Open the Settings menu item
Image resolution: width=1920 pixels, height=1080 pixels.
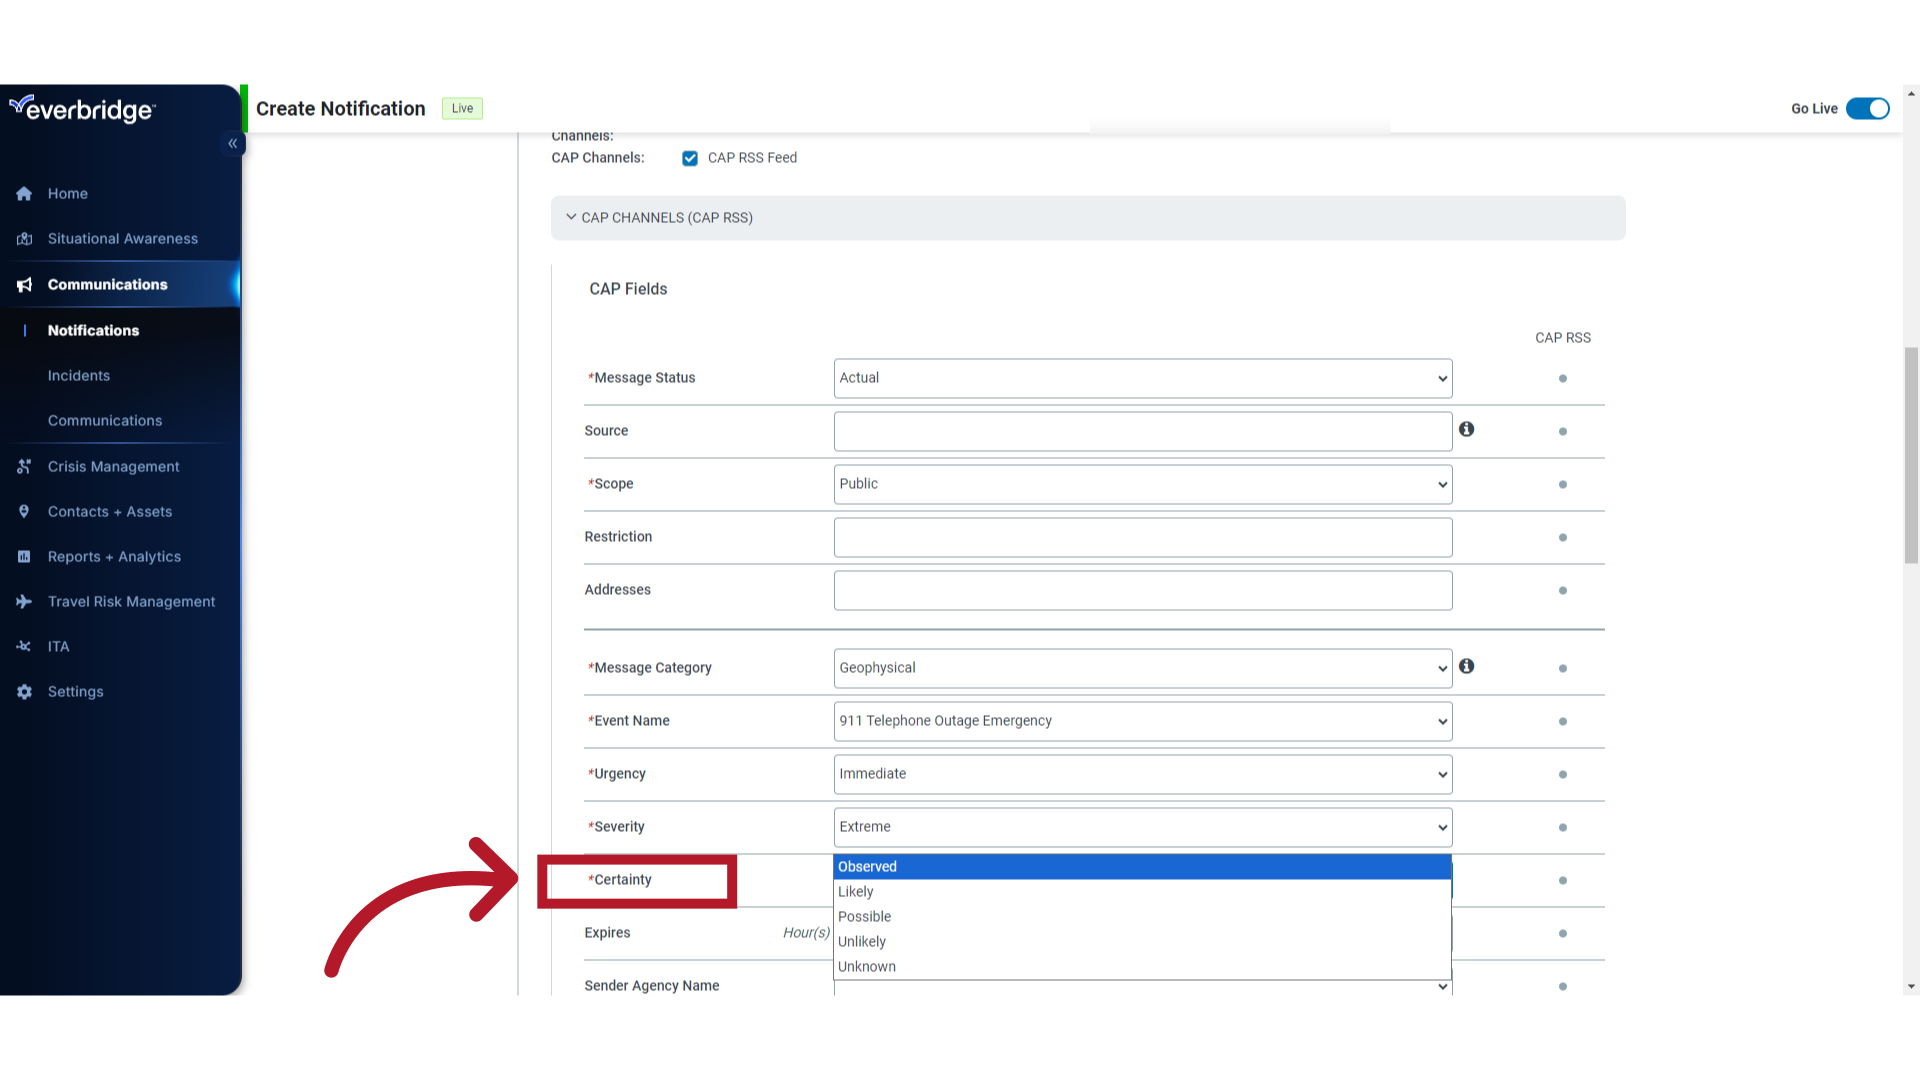click(75, 691)
